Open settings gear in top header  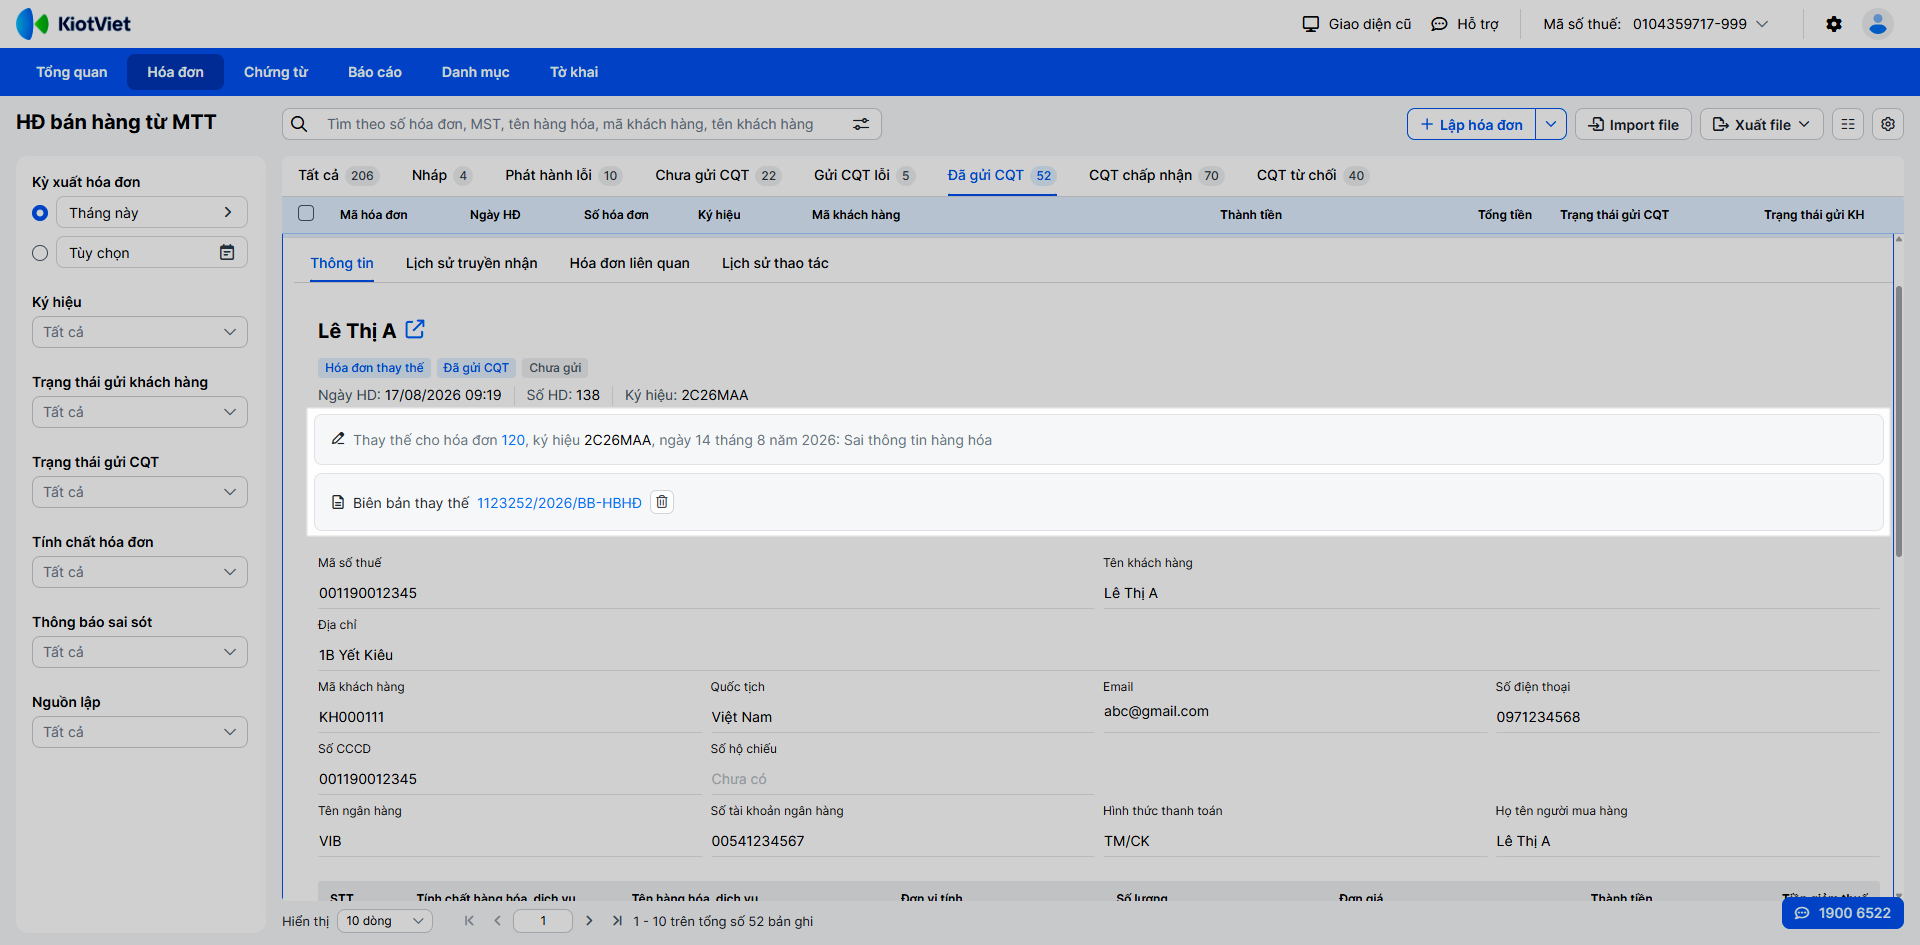[x=1834, y=24]
